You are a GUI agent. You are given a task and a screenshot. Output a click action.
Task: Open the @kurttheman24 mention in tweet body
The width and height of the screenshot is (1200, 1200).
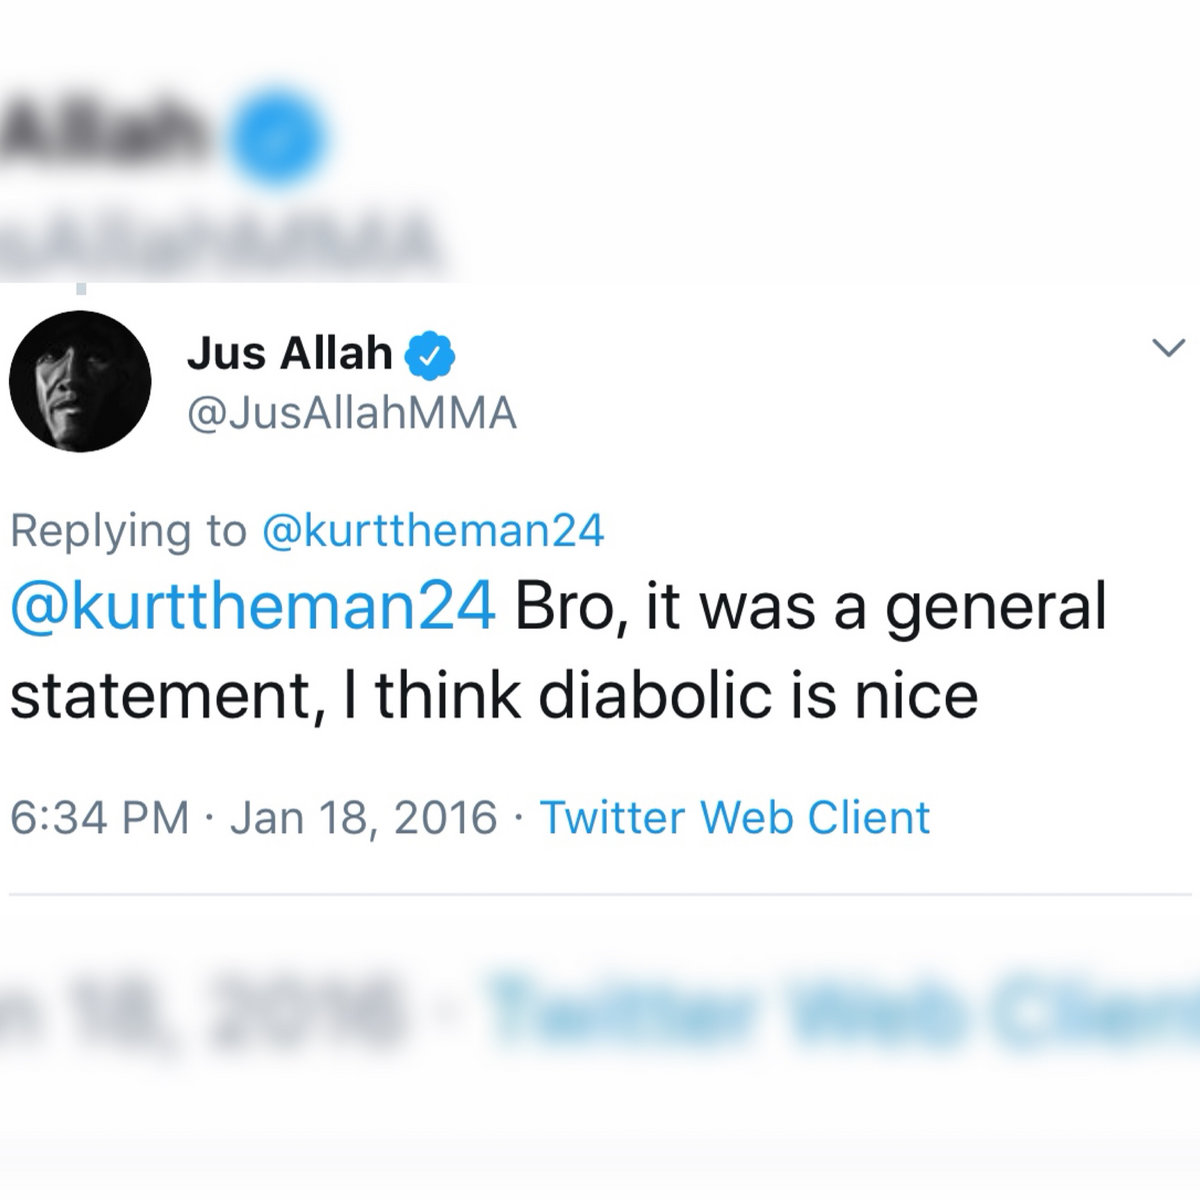252,607
